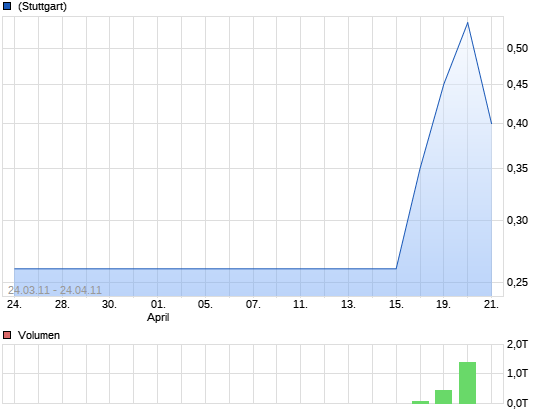Viewport: 545px width, 413px height.
Task: Click the 0,35 price axis label
Action: click(x=517, y=168)
